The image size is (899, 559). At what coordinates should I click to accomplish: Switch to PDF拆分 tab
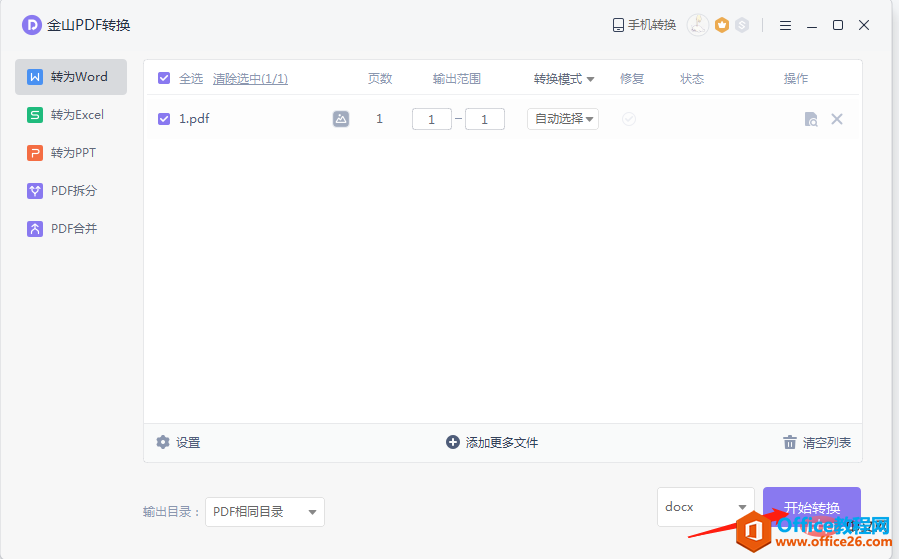pos(71,190)
